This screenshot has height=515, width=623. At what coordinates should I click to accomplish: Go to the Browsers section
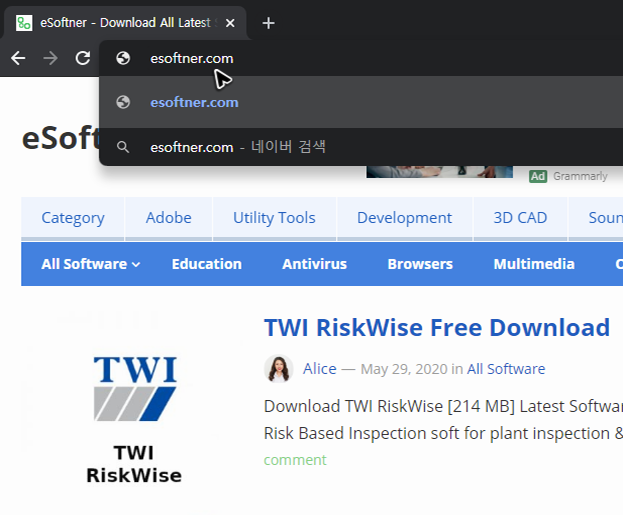pos(420,264)
